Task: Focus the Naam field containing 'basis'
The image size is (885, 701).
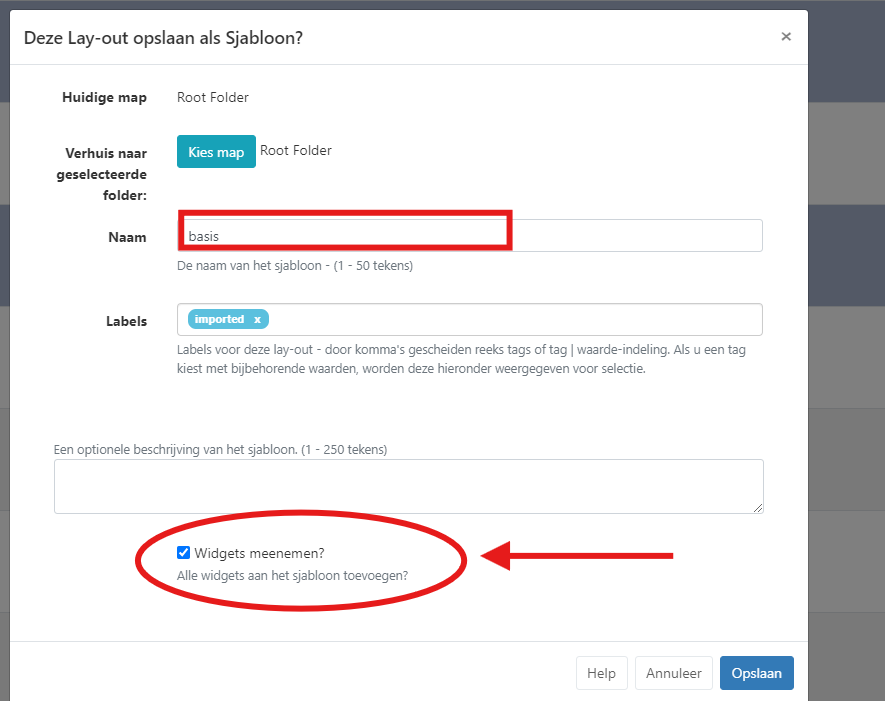Action: (x=470, y=236)
